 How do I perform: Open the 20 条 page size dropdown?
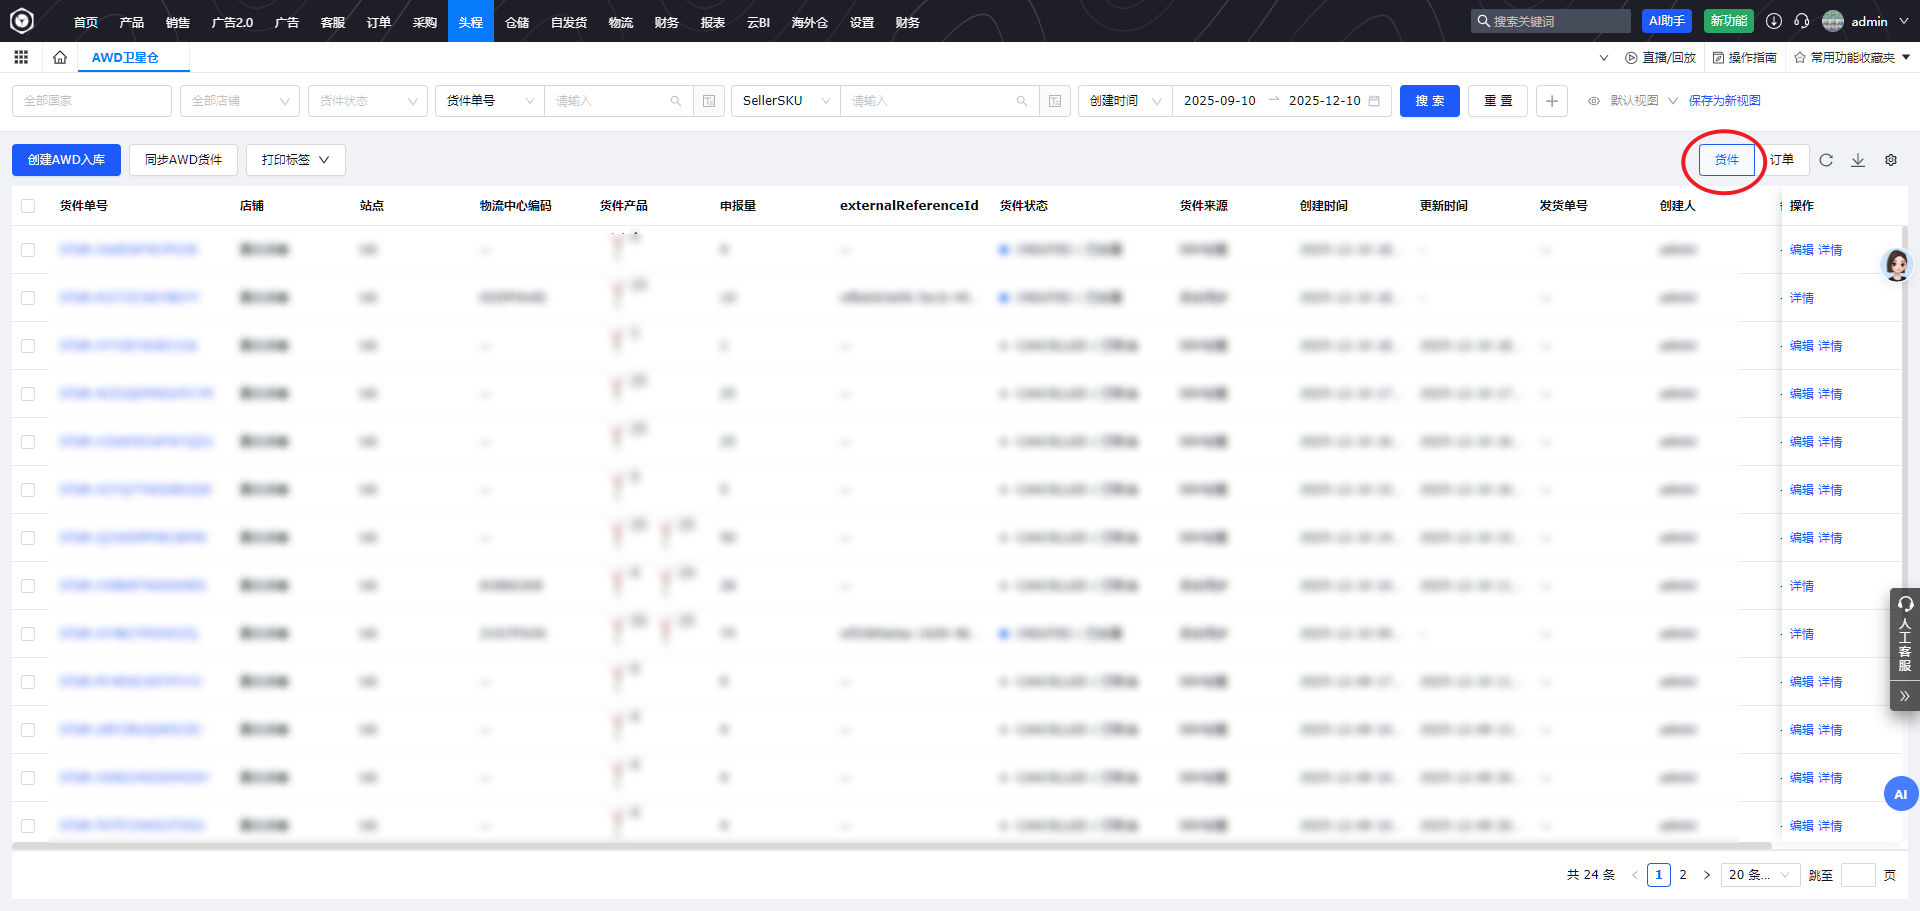[1760, 875]
